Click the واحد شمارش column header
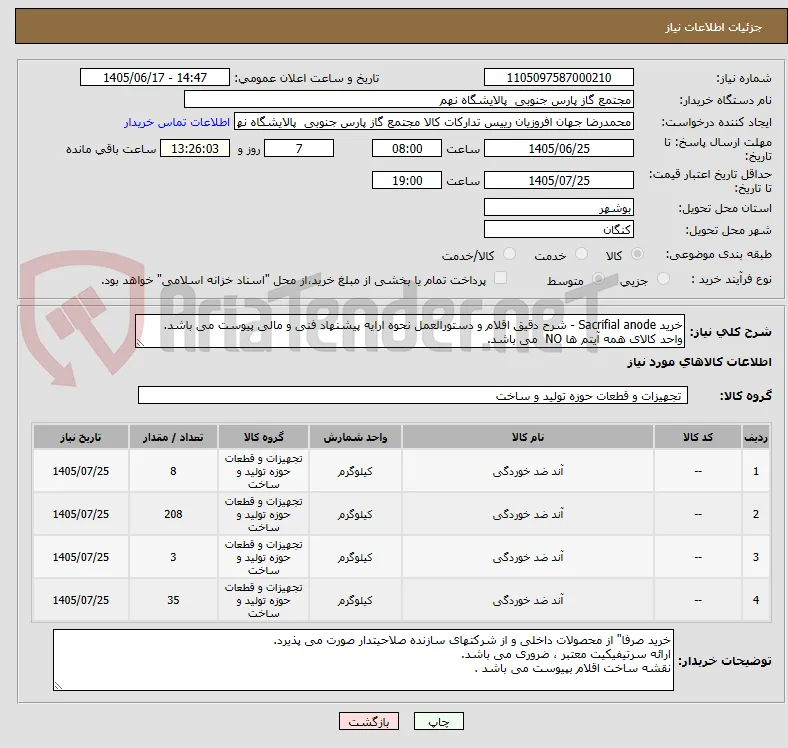788x748 pixels. pos(355,437)
